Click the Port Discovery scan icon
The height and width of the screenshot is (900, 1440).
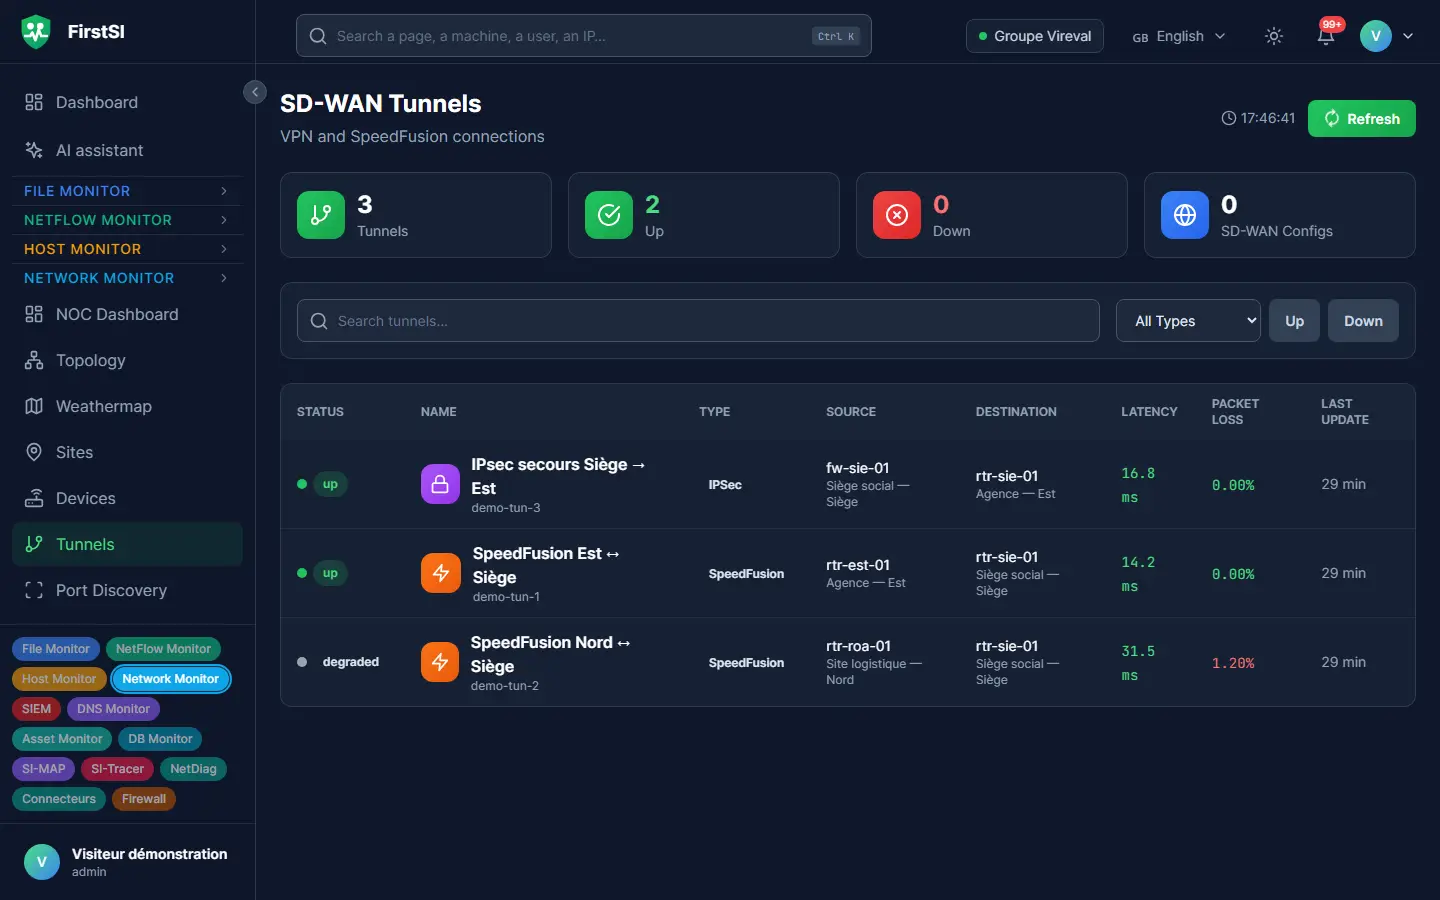(34, 590)
